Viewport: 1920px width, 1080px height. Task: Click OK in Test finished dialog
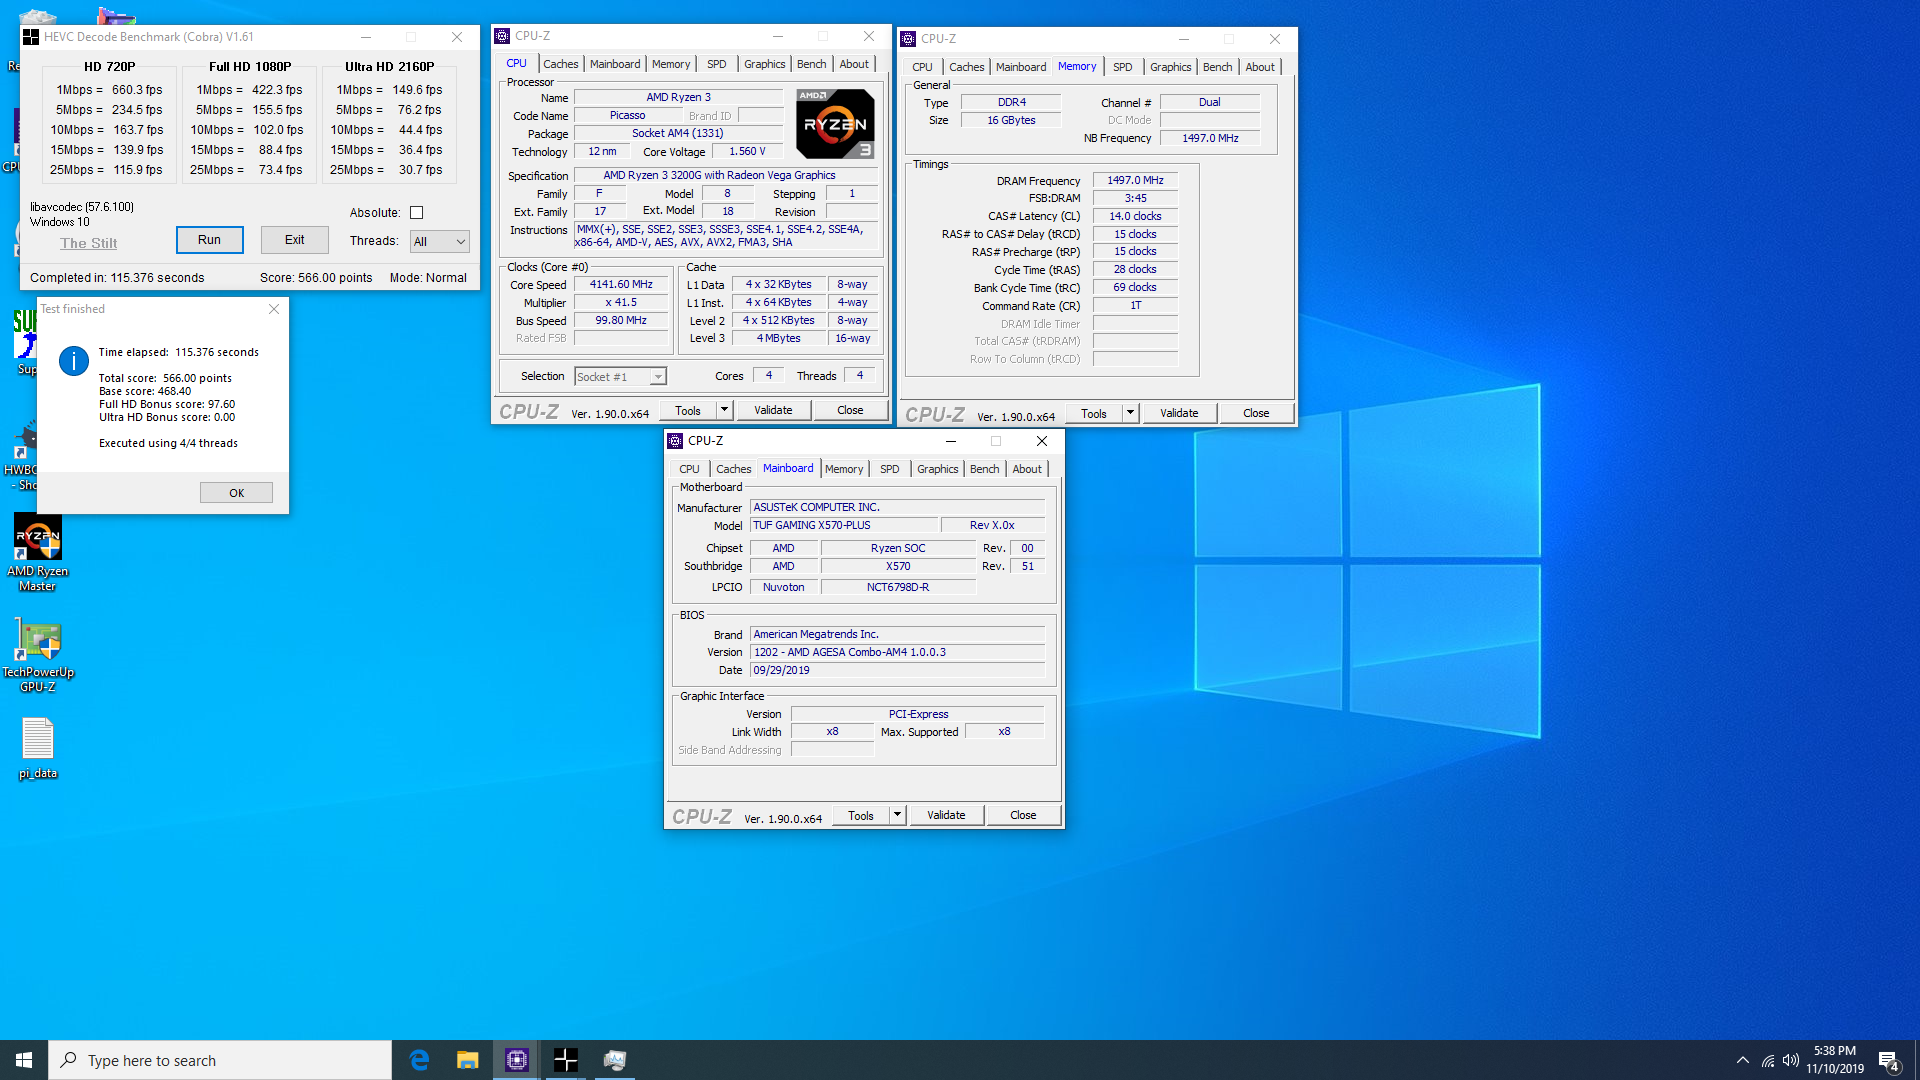tap(236, 493)
